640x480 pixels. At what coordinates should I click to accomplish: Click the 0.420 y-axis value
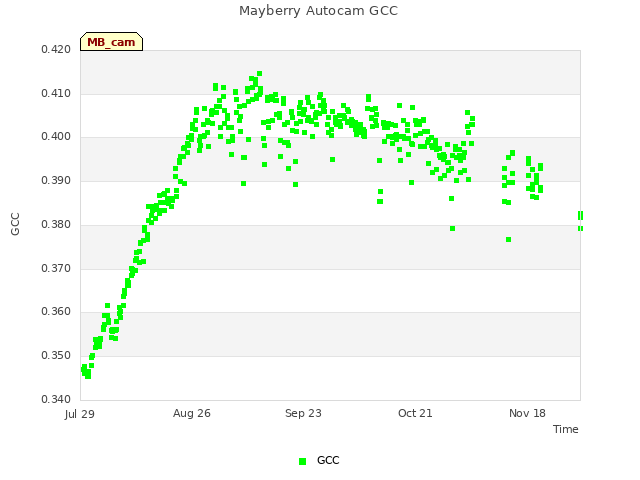(x=56, y=49)
